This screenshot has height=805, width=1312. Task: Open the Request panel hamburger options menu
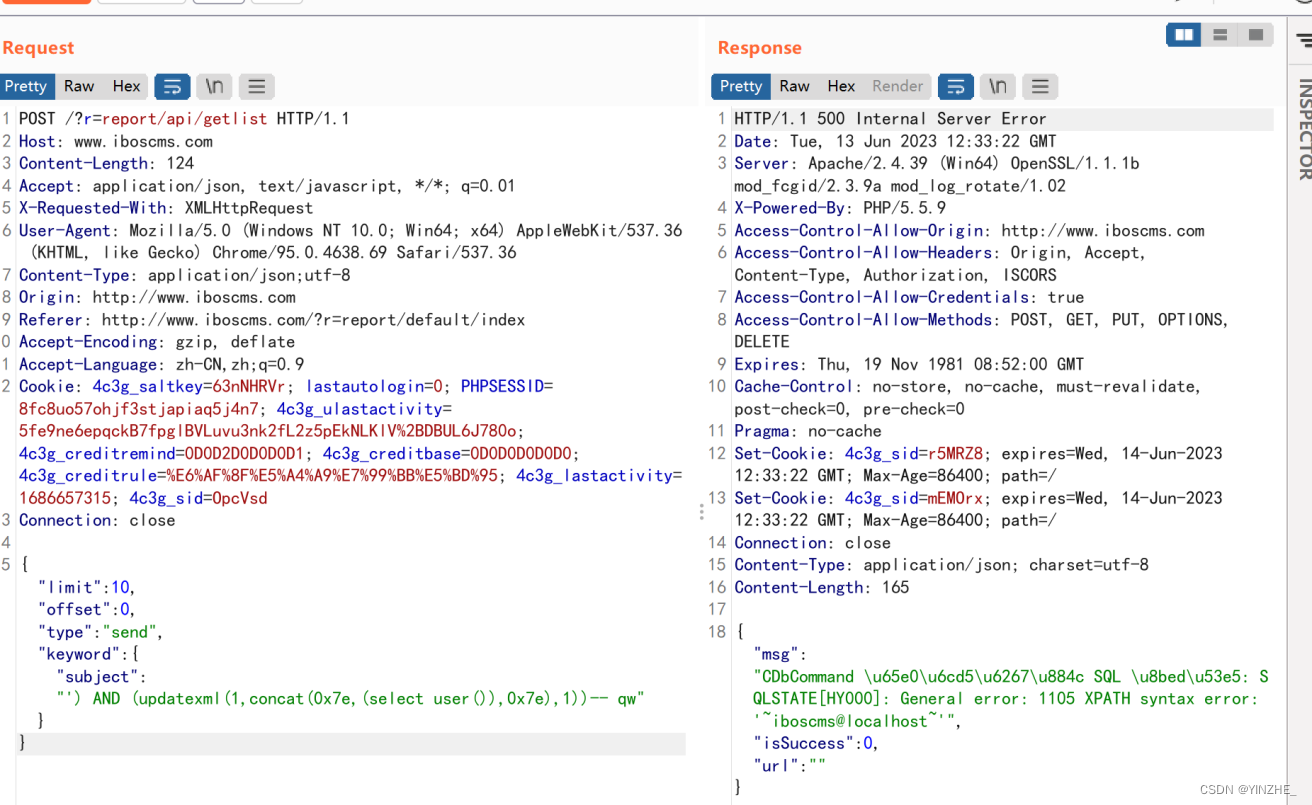pos(256,86)
